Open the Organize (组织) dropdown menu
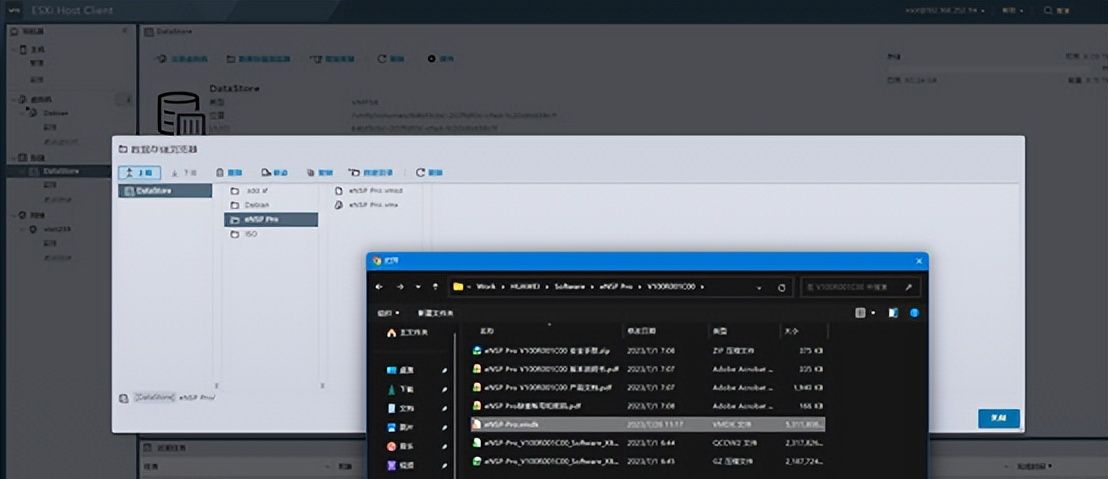Viewport: 1108px width, 479px height. point(388,313)
